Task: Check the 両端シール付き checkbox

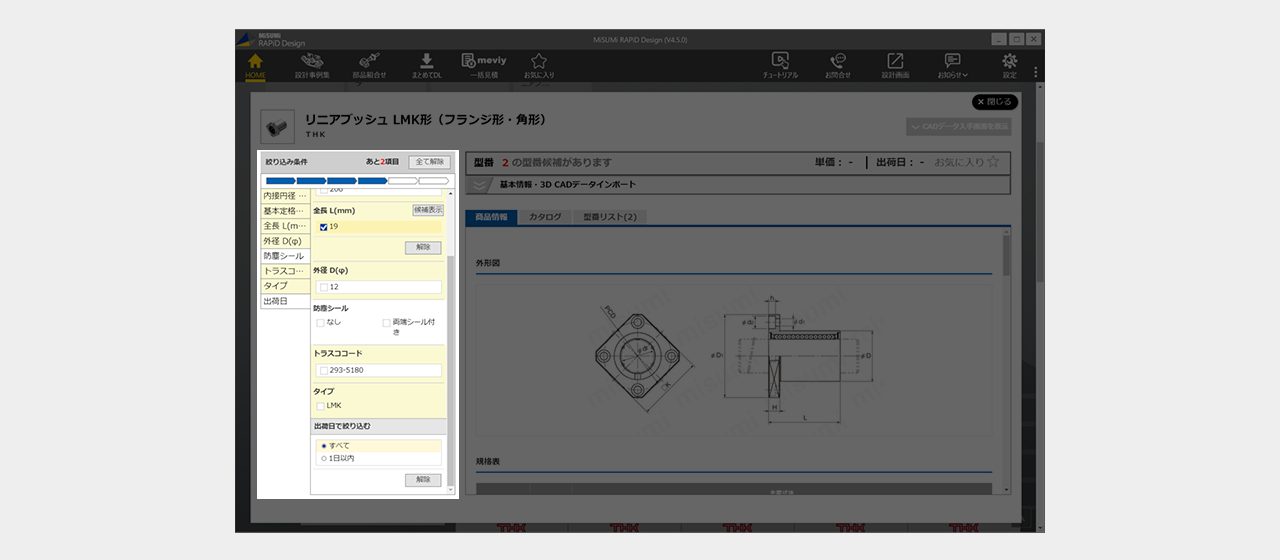Action: (x=386, y=323)
